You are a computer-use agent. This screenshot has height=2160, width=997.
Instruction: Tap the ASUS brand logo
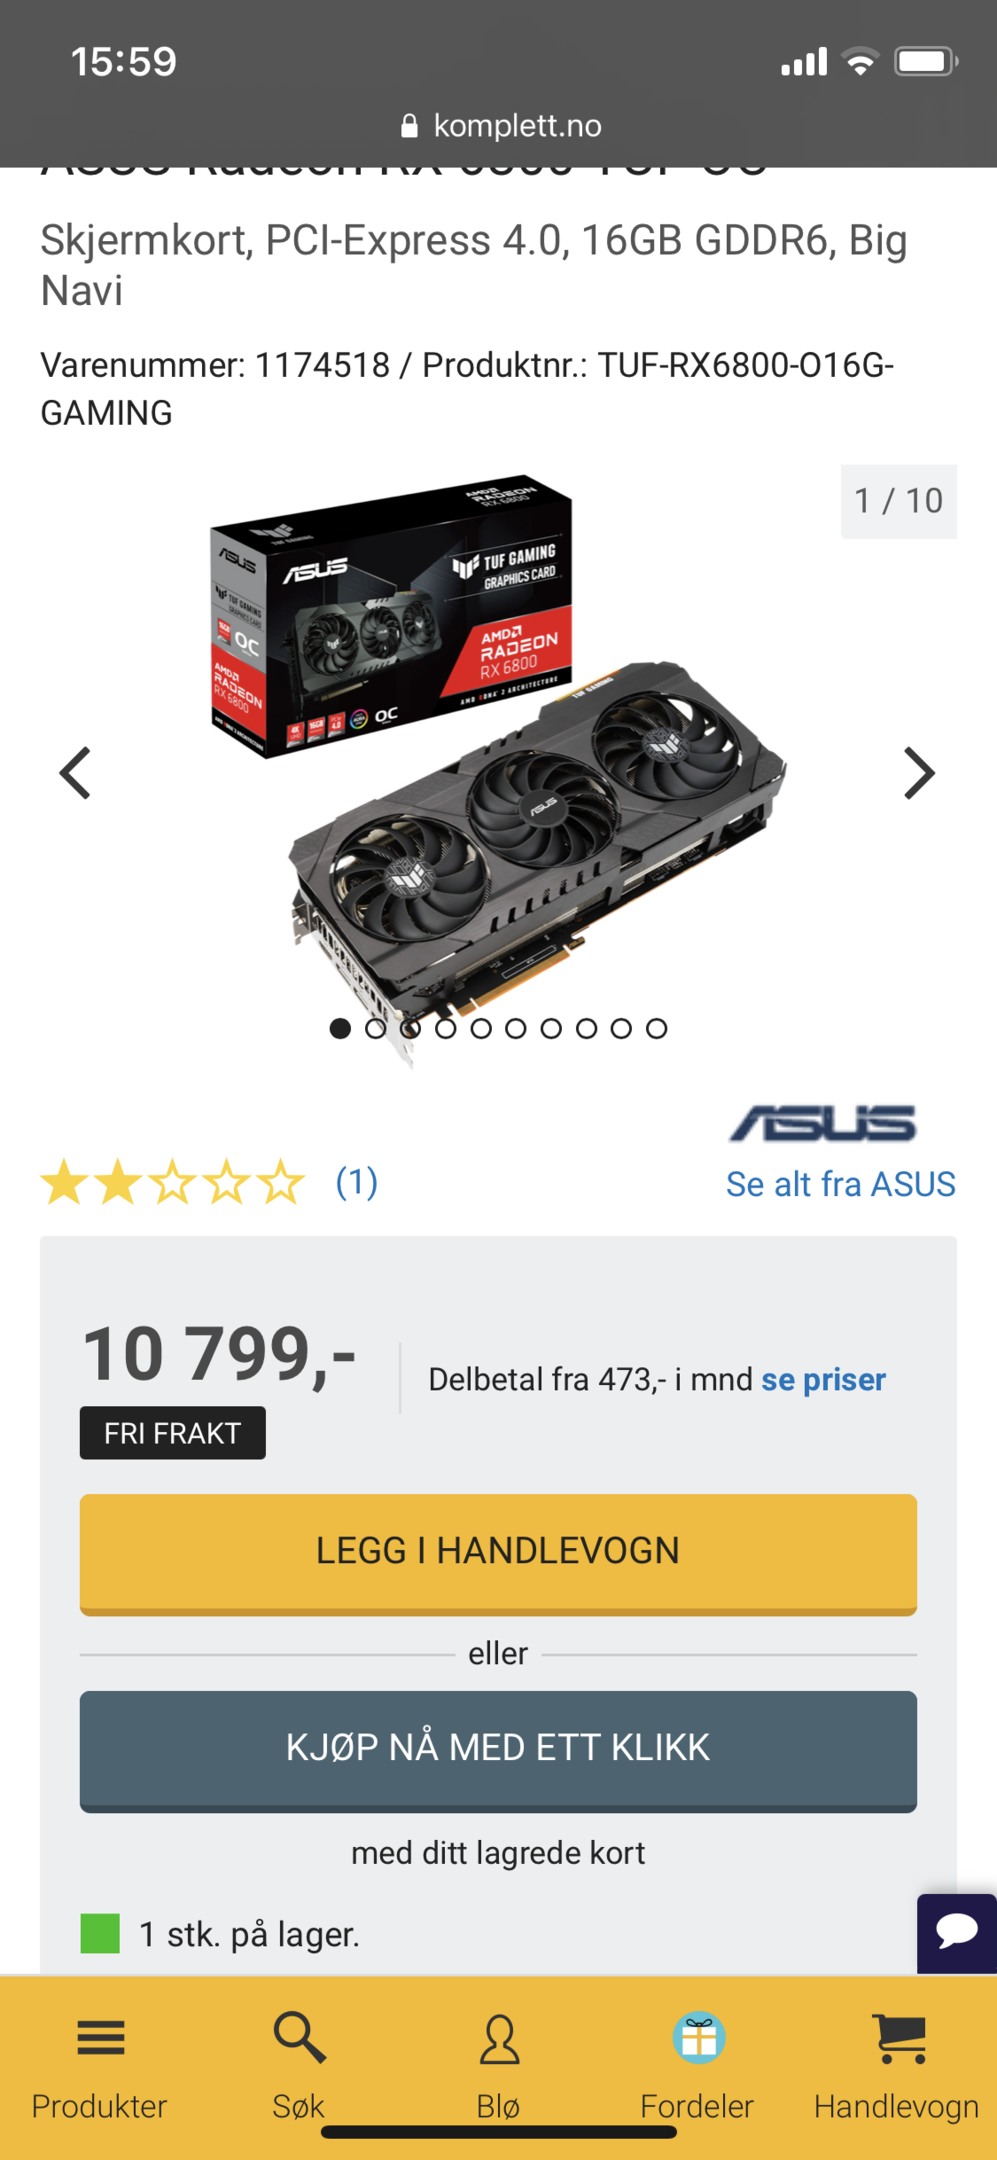coord(823,1124)
